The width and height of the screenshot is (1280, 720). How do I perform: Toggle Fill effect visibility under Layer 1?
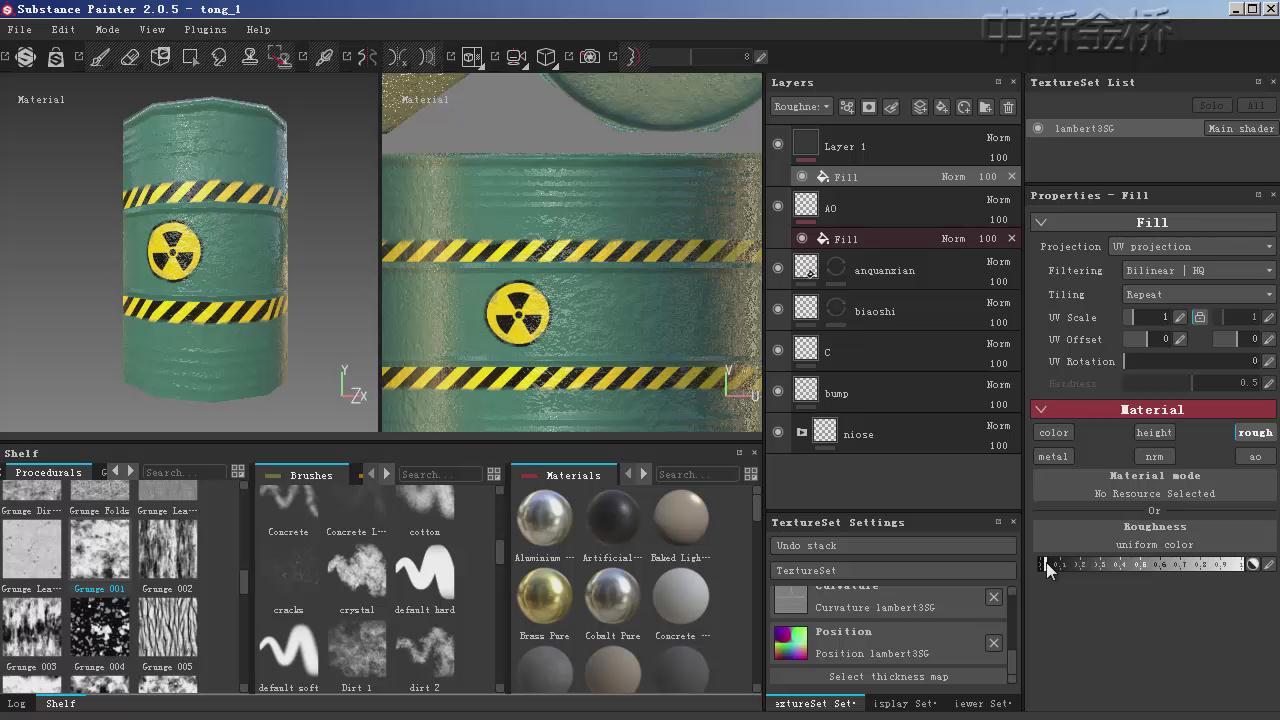click(x=802, y=176)
